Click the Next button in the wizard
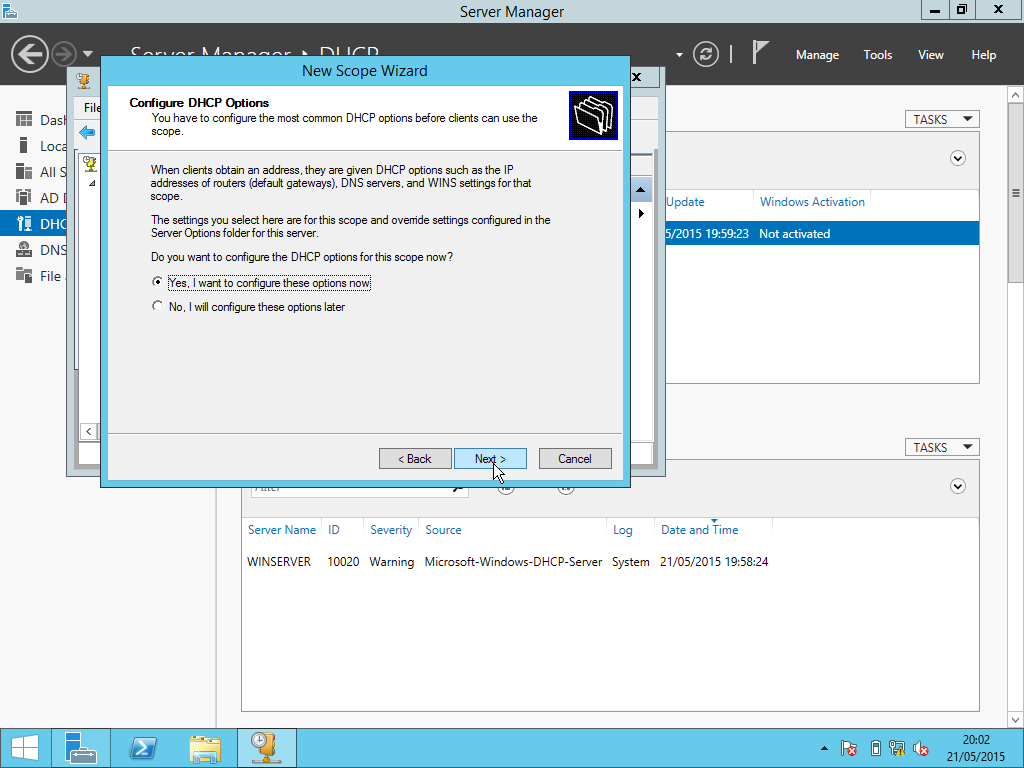This screenshot has width=1024, height=768. [x=490, y=458]
